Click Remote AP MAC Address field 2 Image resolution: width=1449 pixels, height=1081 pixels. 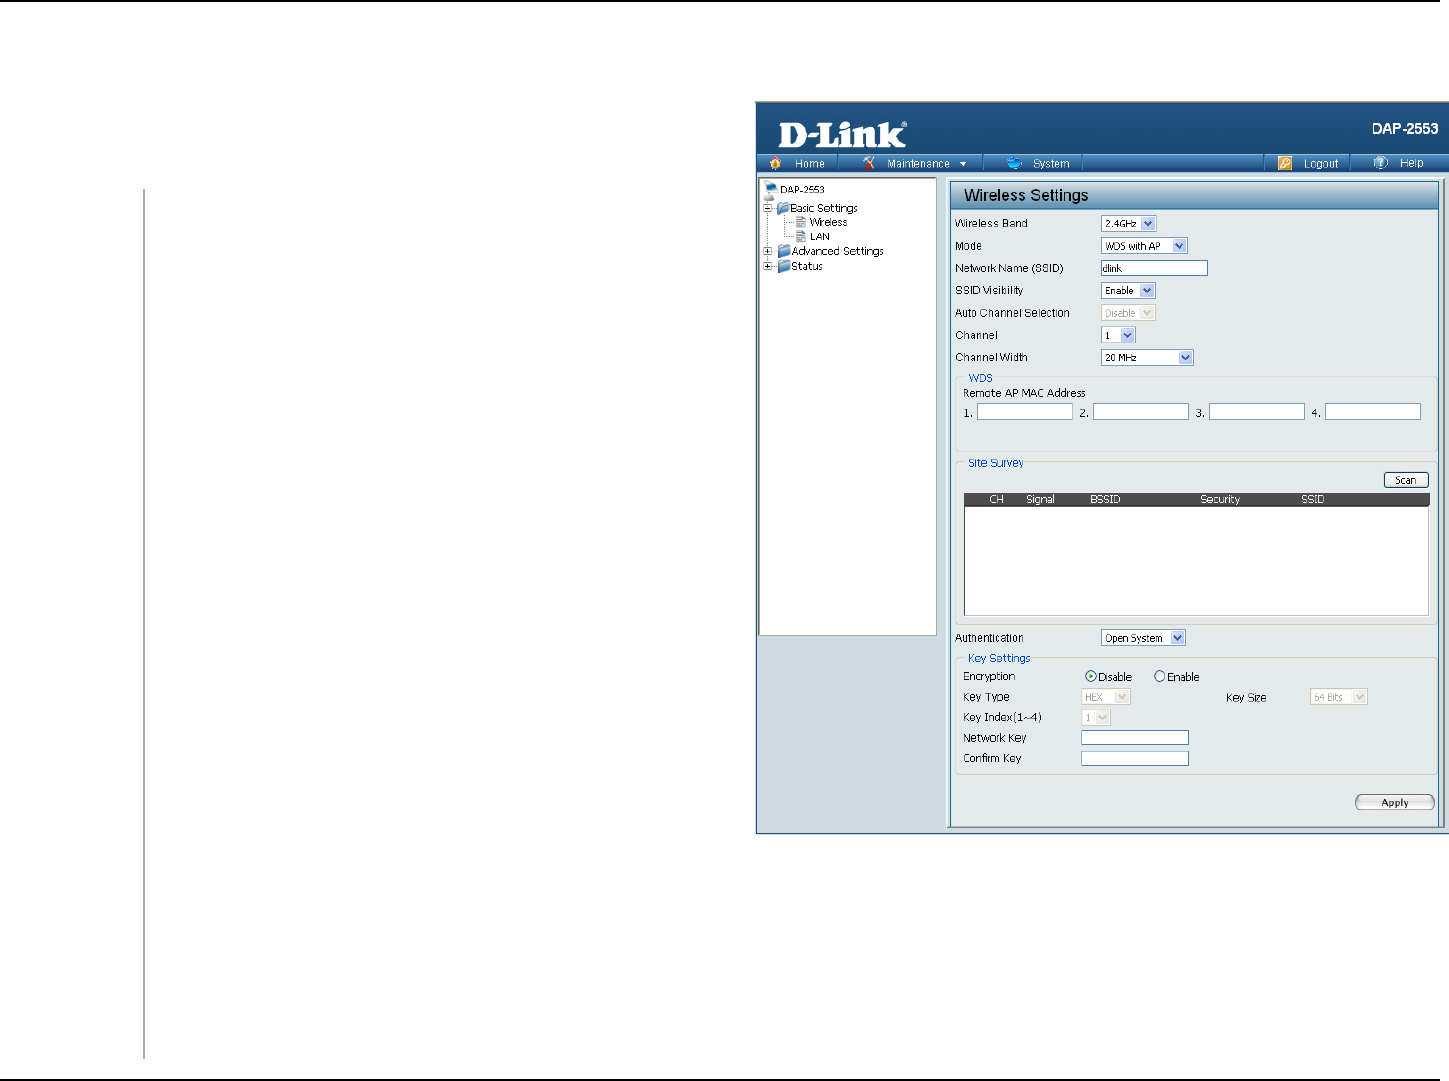click(1141, 412)
